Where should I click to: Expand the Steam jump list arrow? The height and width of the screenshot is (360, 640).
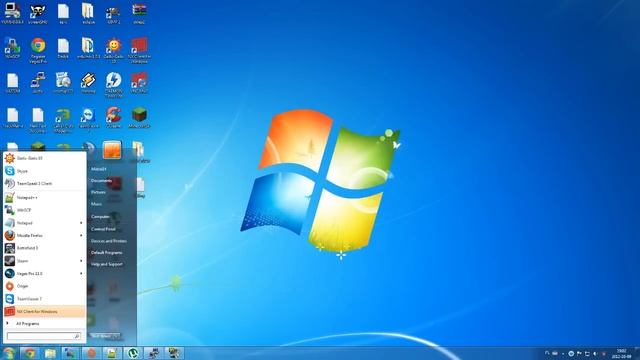tap(81, 261)
